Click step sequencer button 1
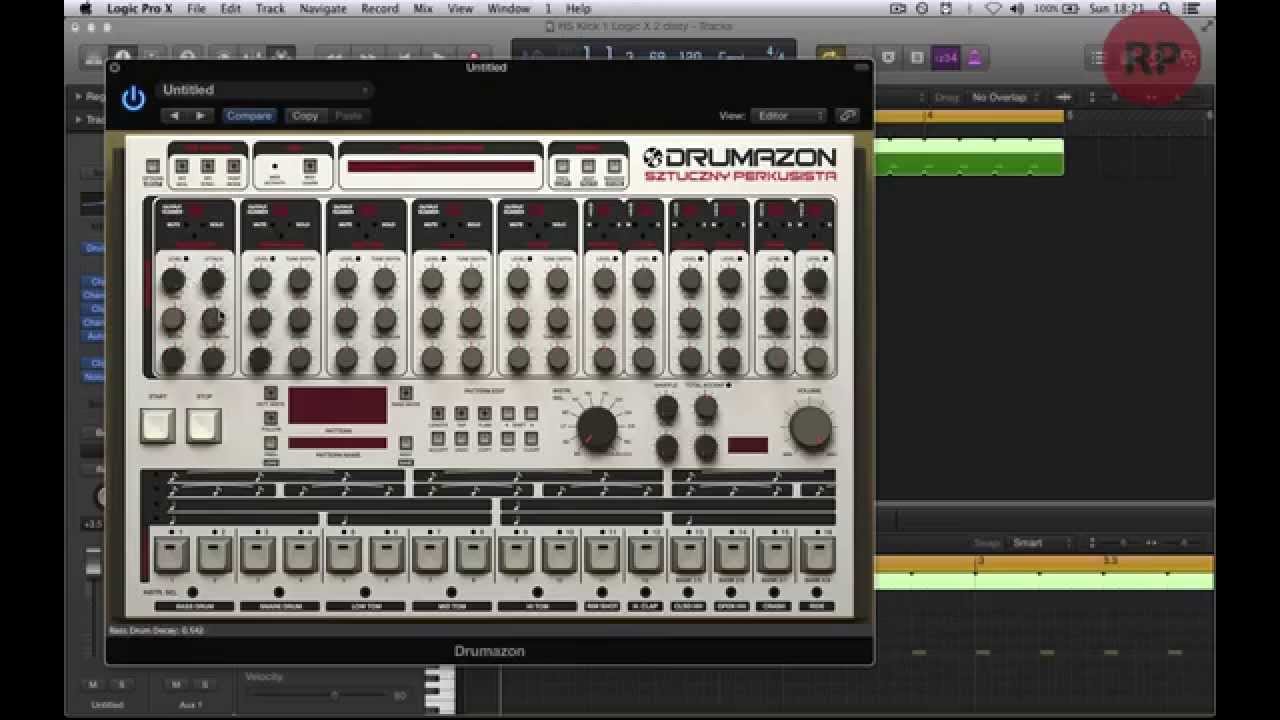Viewport: 1280px width, 720px height. click(171, 553)
